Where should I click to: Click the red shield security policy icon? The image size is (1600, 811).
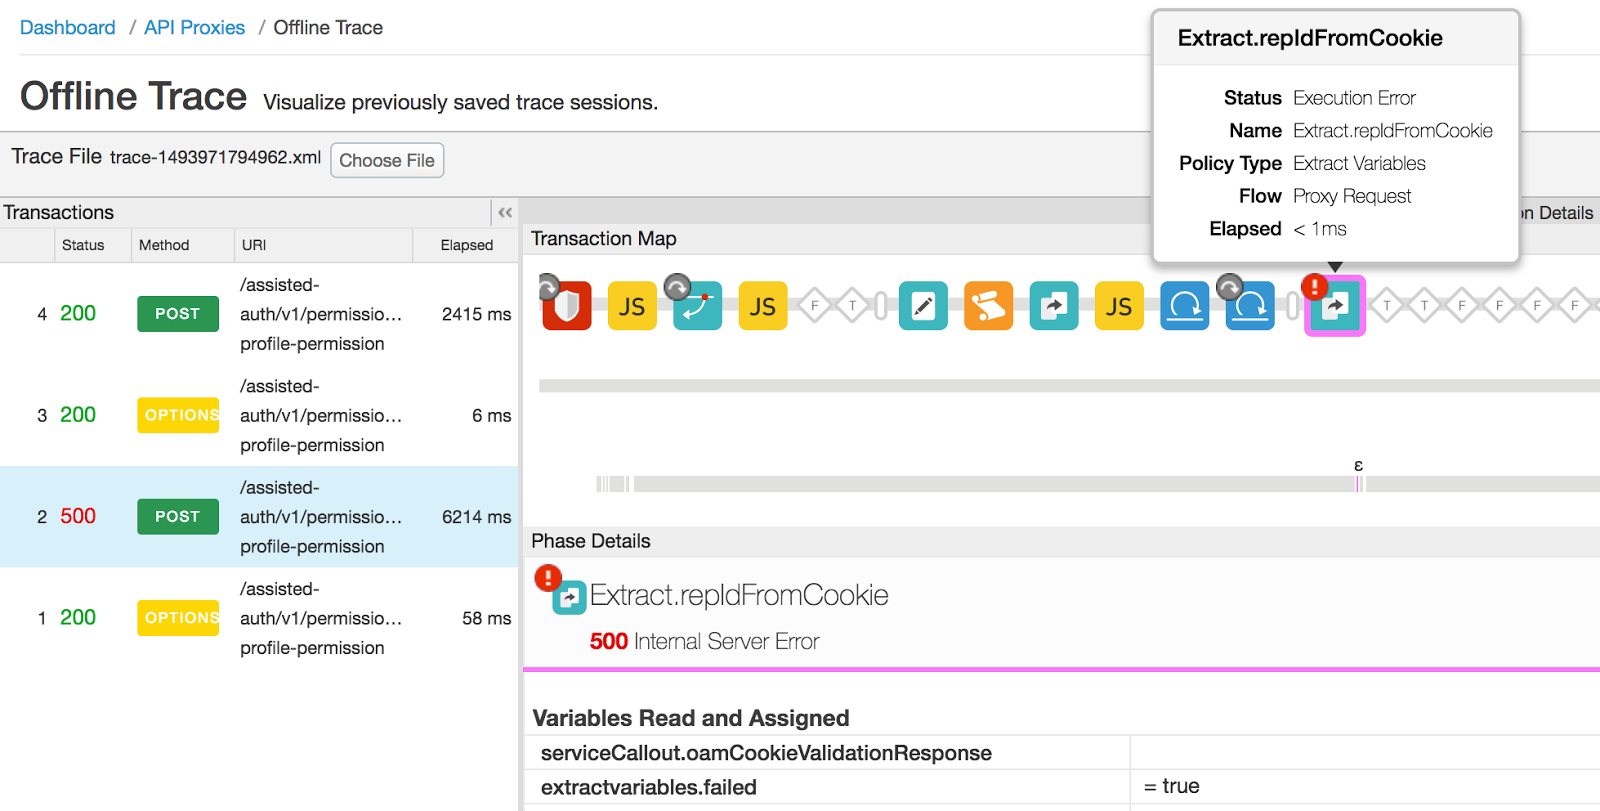point(566,306)
